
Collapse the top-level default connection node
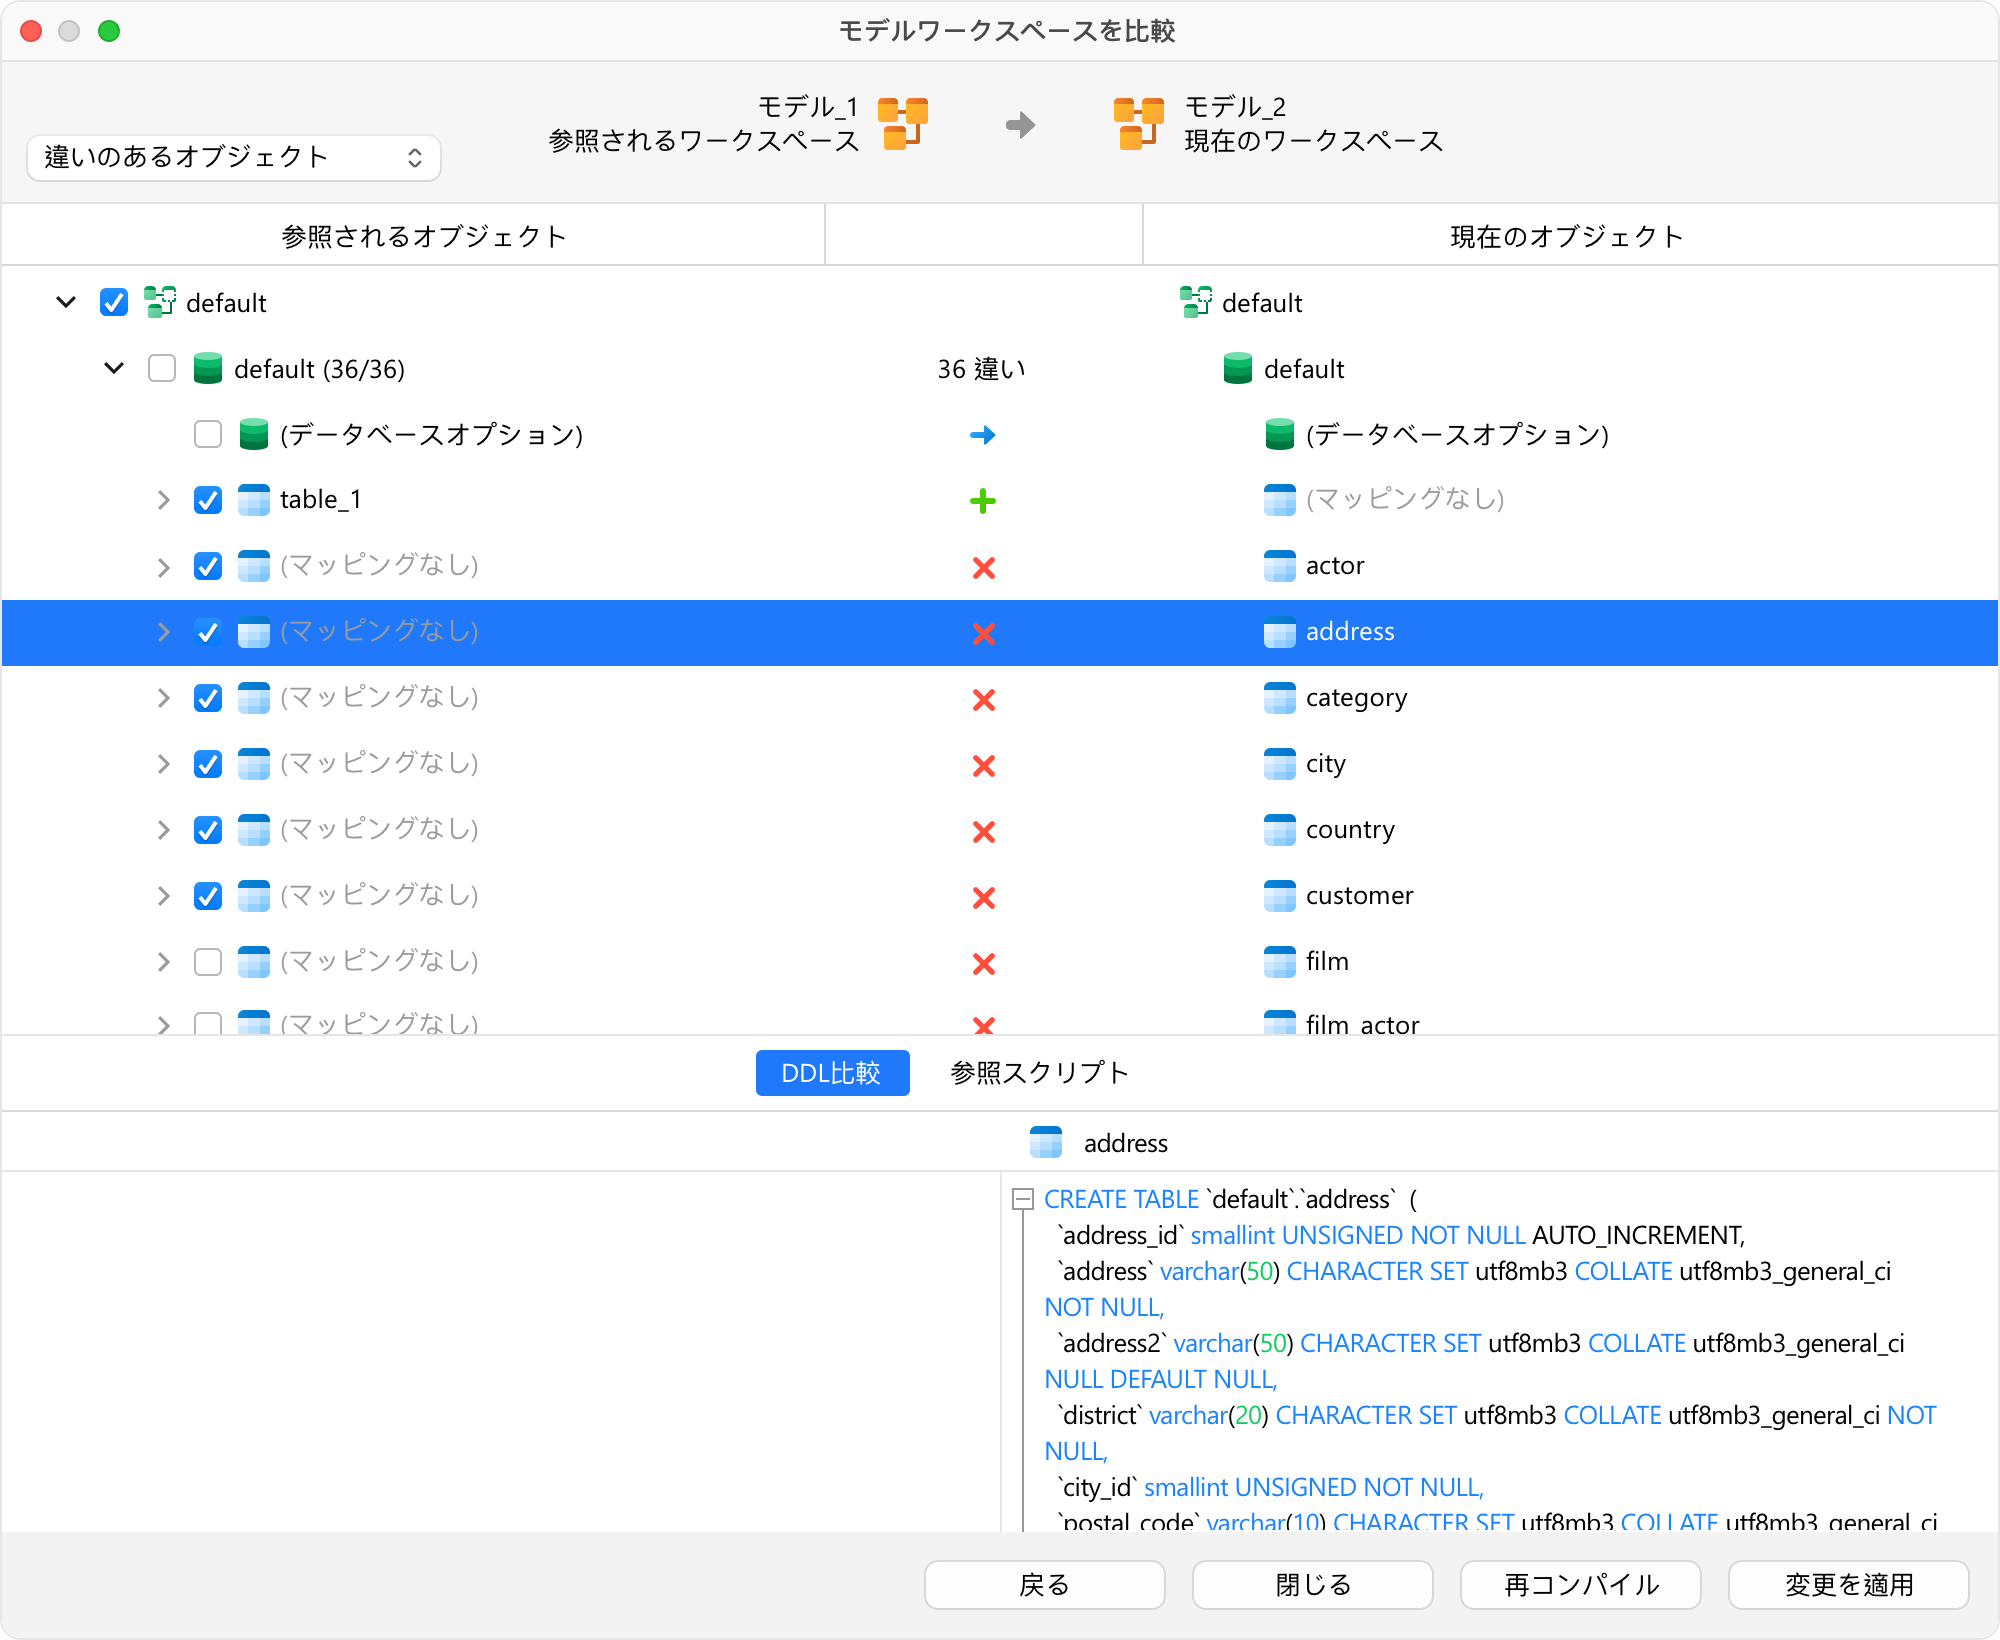tap(66, 302)
